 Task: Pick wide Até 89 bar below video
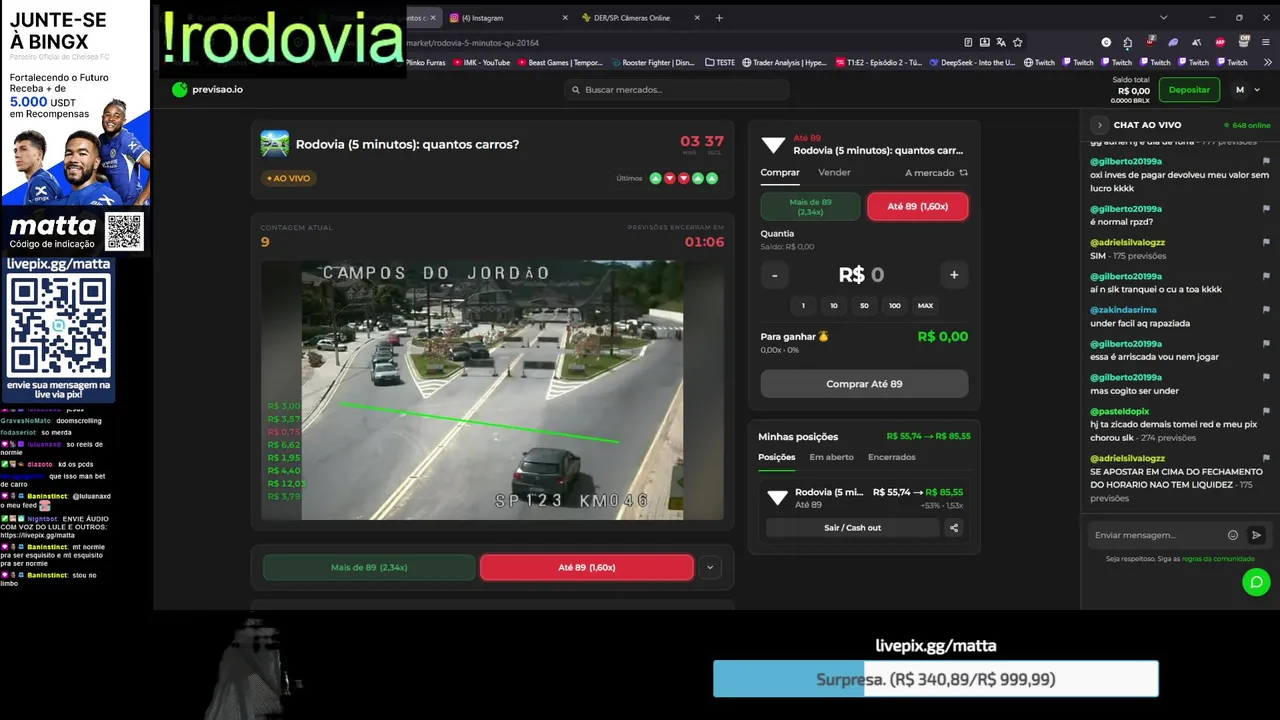coord(587,567)
